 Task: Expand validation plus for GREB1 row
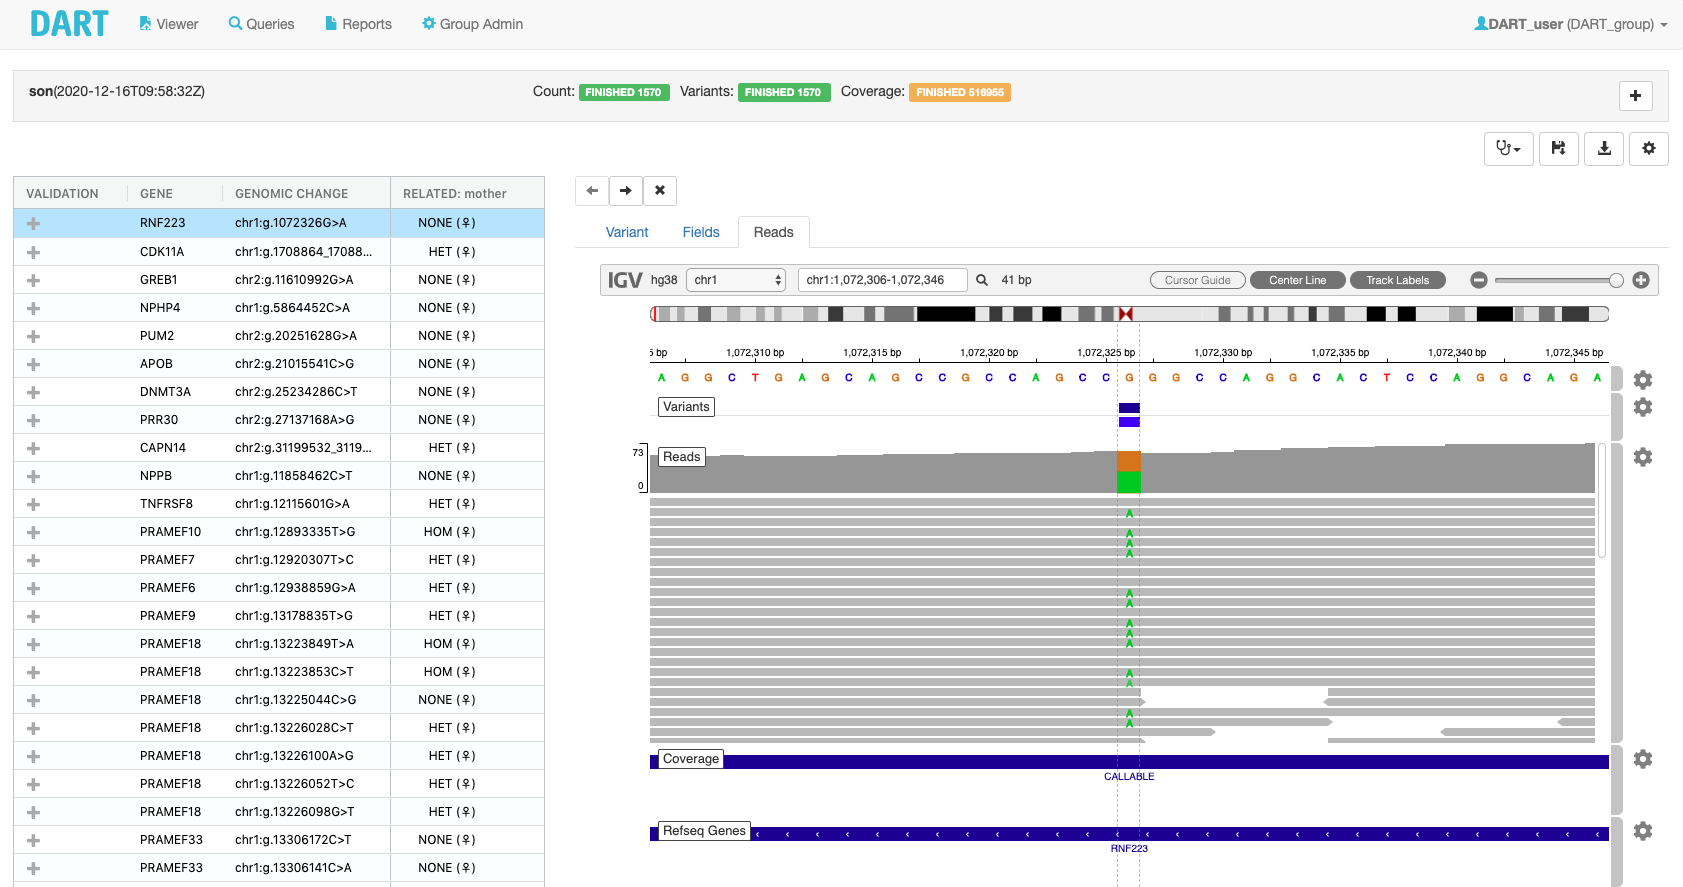33,280
